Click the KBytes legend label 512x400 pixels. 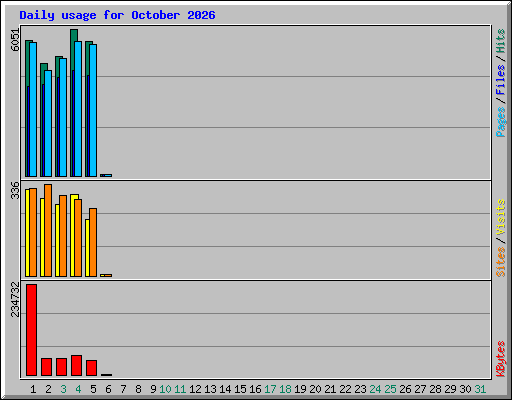500,359
